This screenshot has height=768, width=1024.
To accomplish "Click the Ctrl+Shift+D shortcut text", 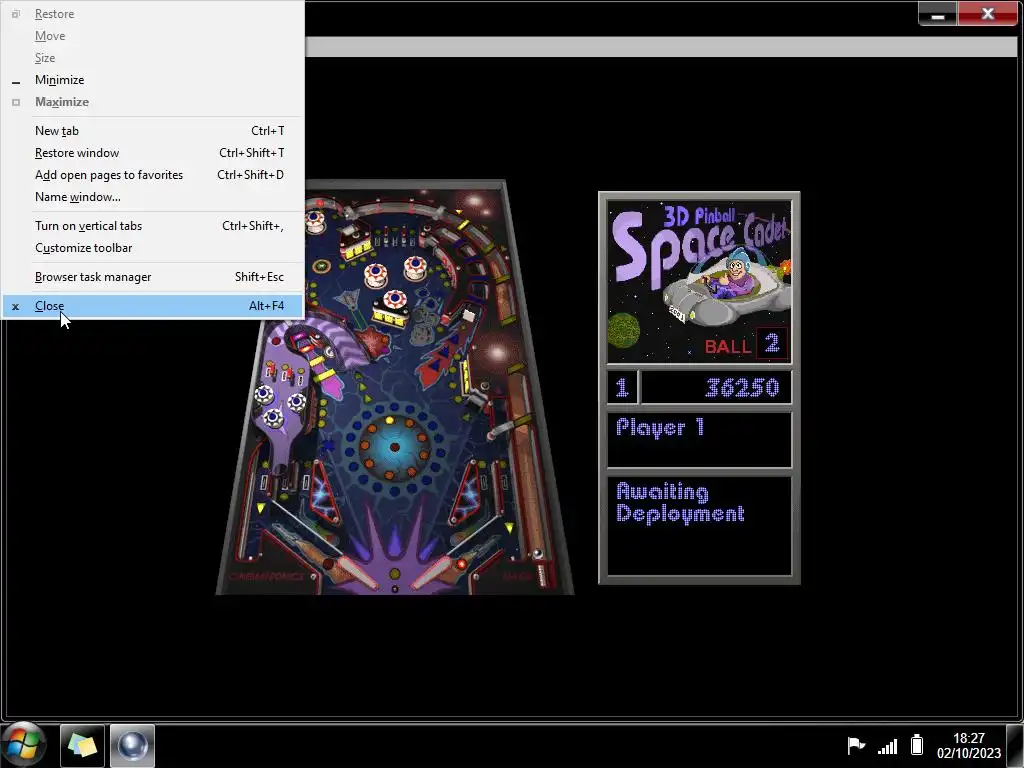I will pos(250,175).
